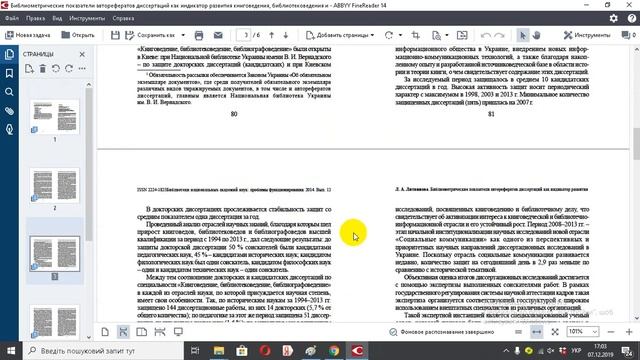Zoom out with the minus button

tap(611, 332)
